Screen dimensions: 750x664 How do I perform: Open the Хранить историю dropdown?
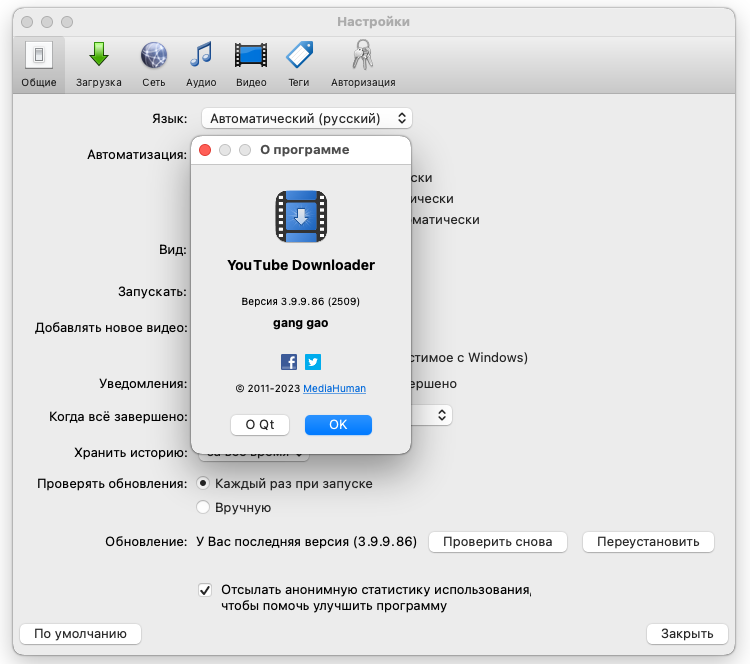point(254,456)
